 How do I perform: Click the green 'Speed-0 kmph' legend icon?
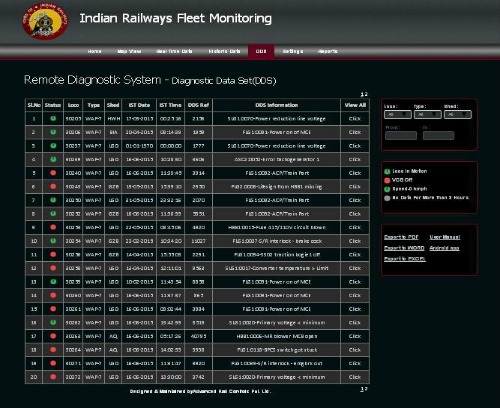pos(387,189)
